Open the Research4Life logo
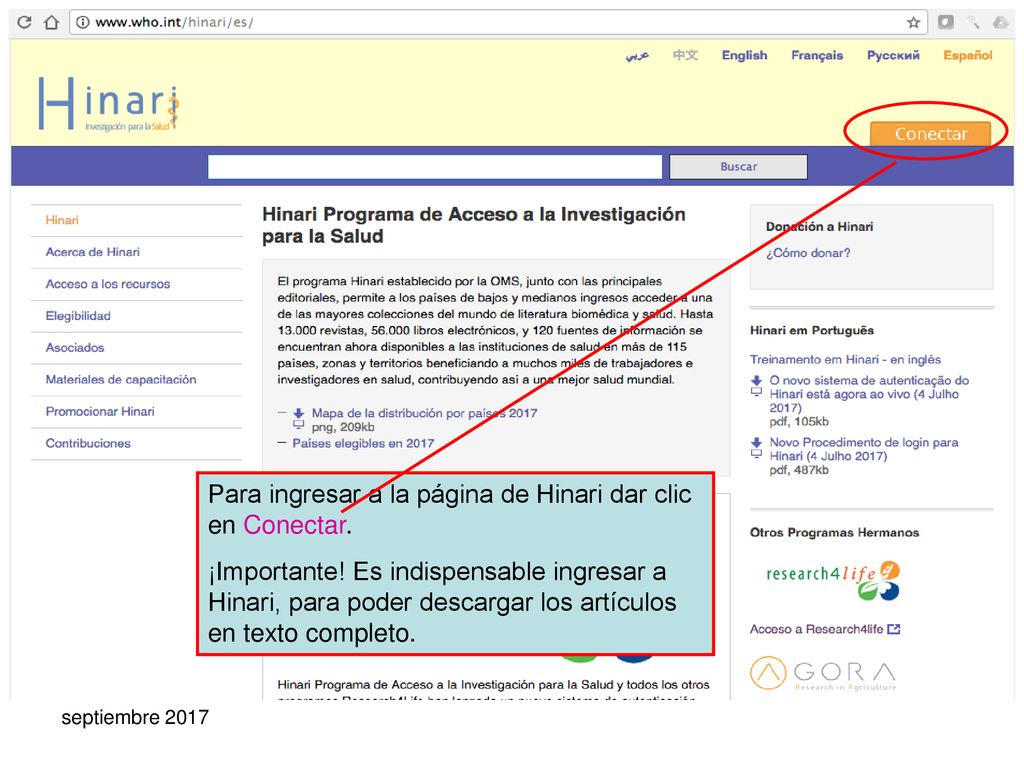The width and height of the screenshot is (1024, 768). tap(833, 580)
